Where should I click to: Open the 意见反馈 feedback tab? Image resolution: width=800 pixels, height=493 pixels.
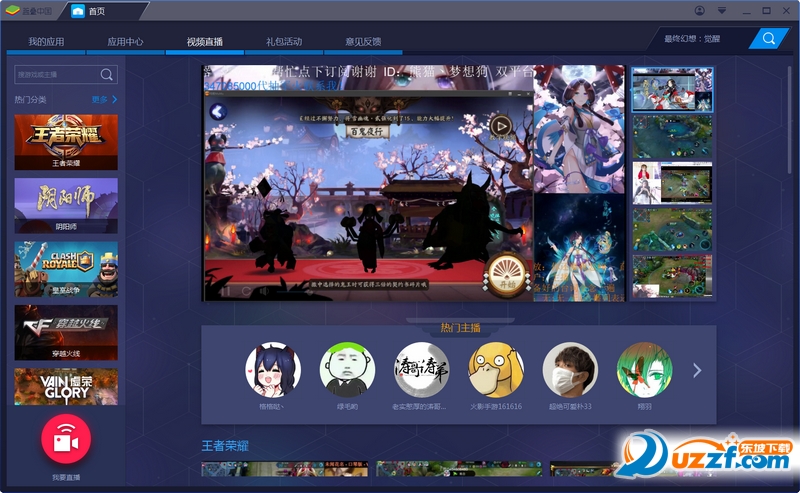click(363, 42)
